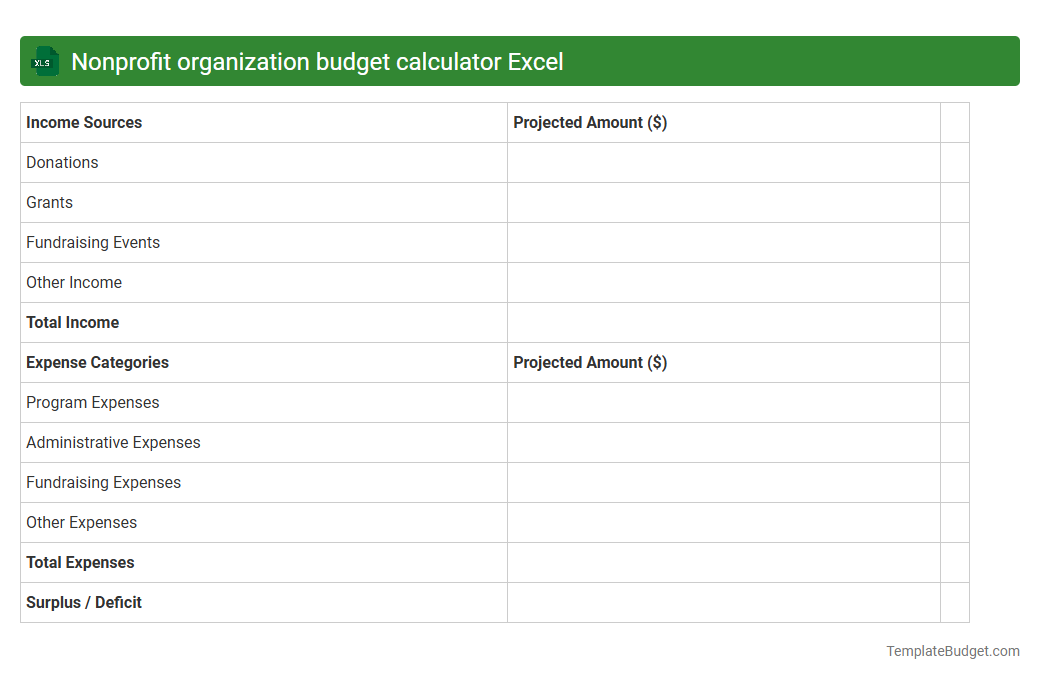Open the TemplateBudget.com link
Viewport: 1040px width, 680px height.
[x=952, y=651]
